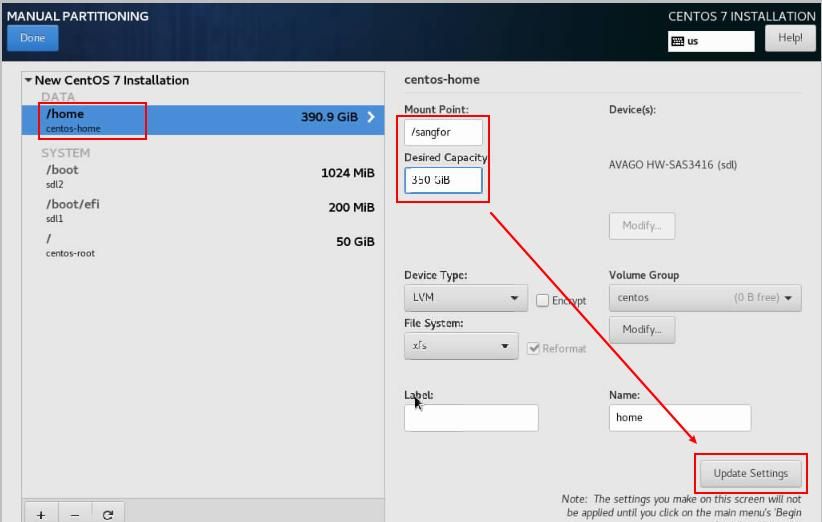Viewport: 822px width, 522px height.
Task: Click the Desired Capacity input field
Action: pos(443,180)
